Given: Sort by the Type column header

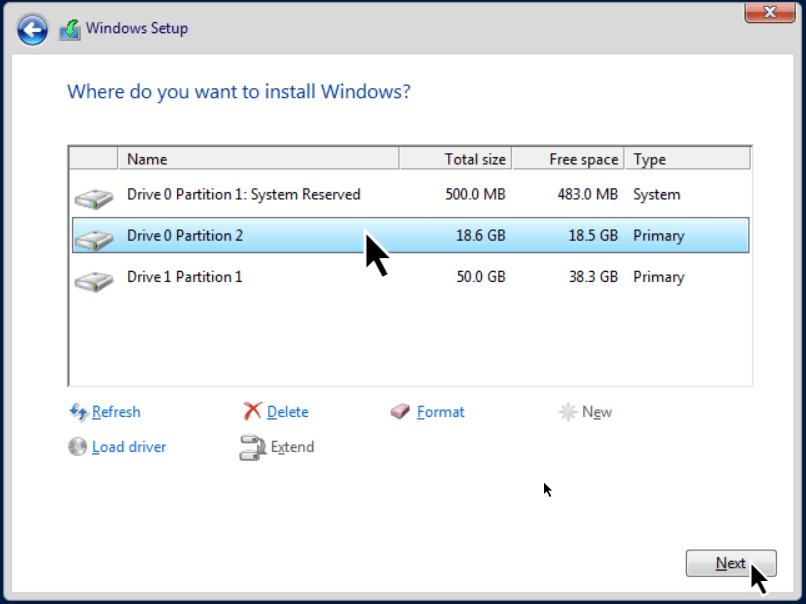Looking at the screenshot, I should coord(688,159).
